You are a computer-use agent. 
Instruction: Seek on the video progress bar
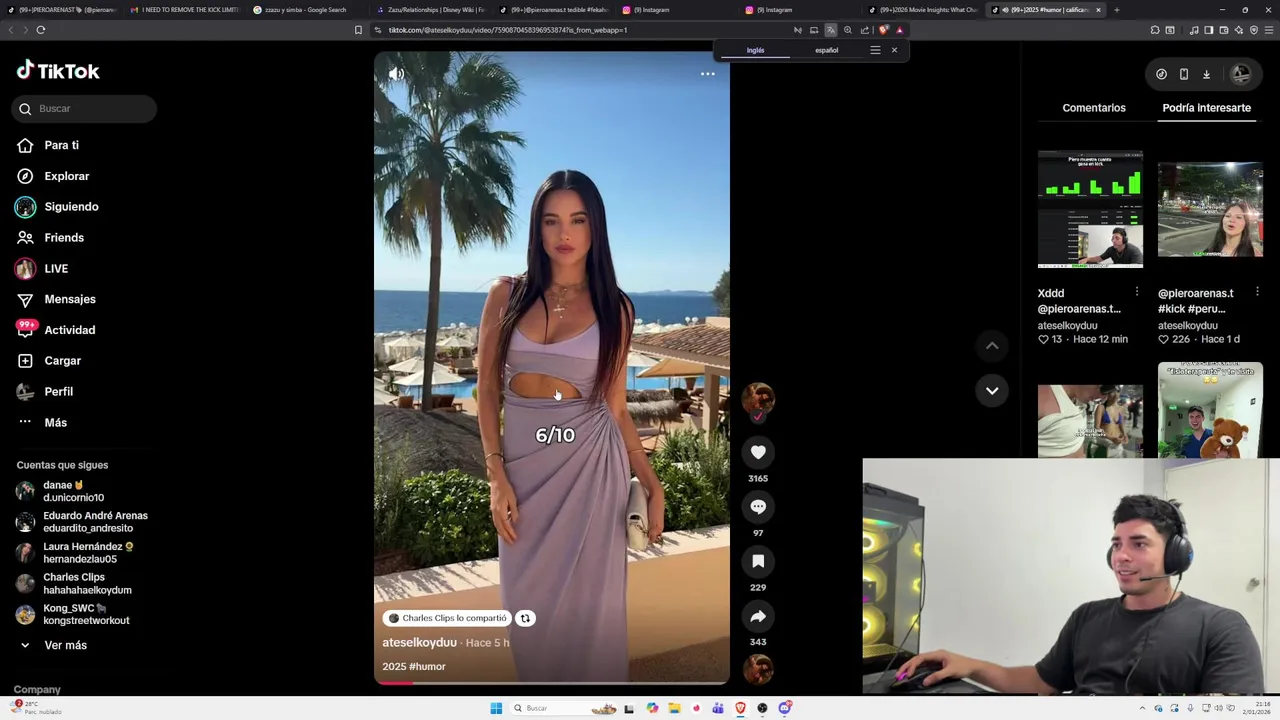click(552, 683)
